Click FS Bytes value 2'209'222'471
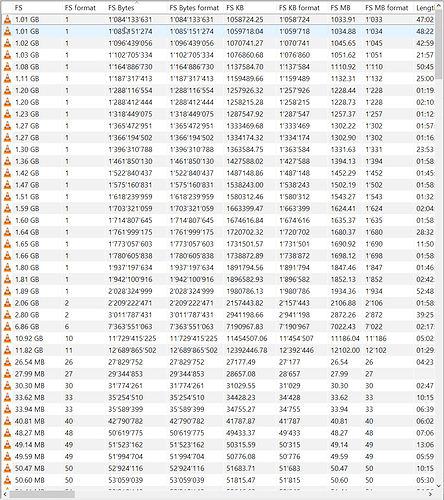The height and width of the screenshot is (500, 444). pyautogui.click(x=130, y=303)
